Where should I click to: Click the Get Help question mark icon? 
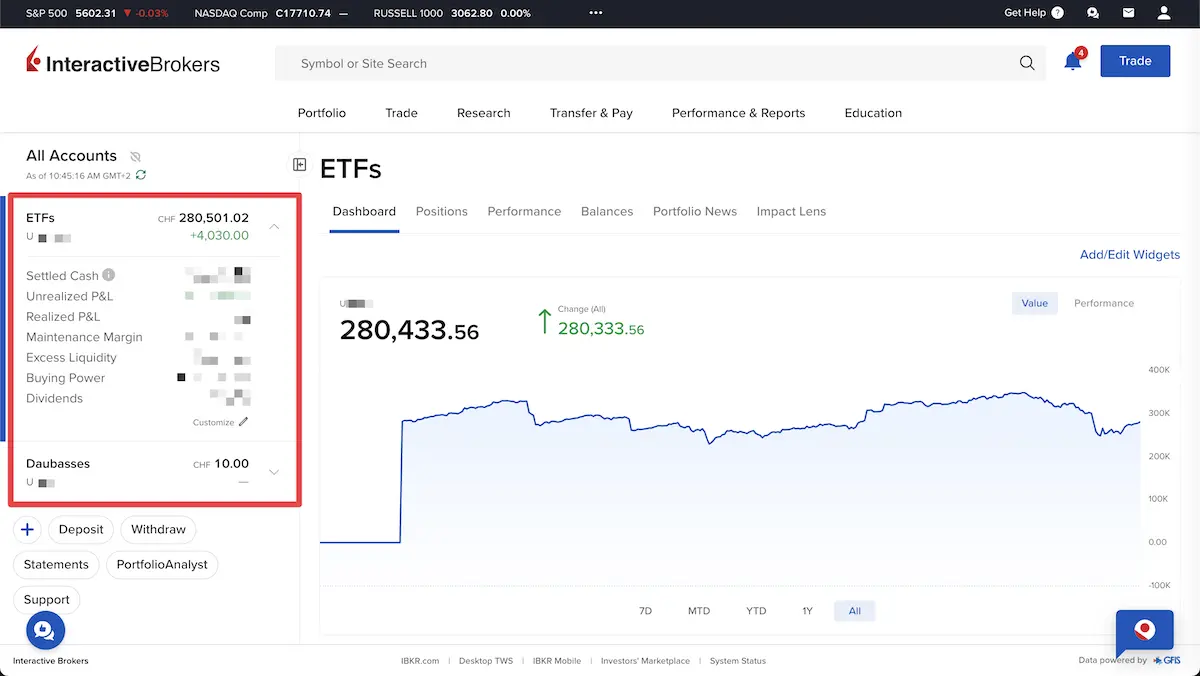click(1058, 13)
